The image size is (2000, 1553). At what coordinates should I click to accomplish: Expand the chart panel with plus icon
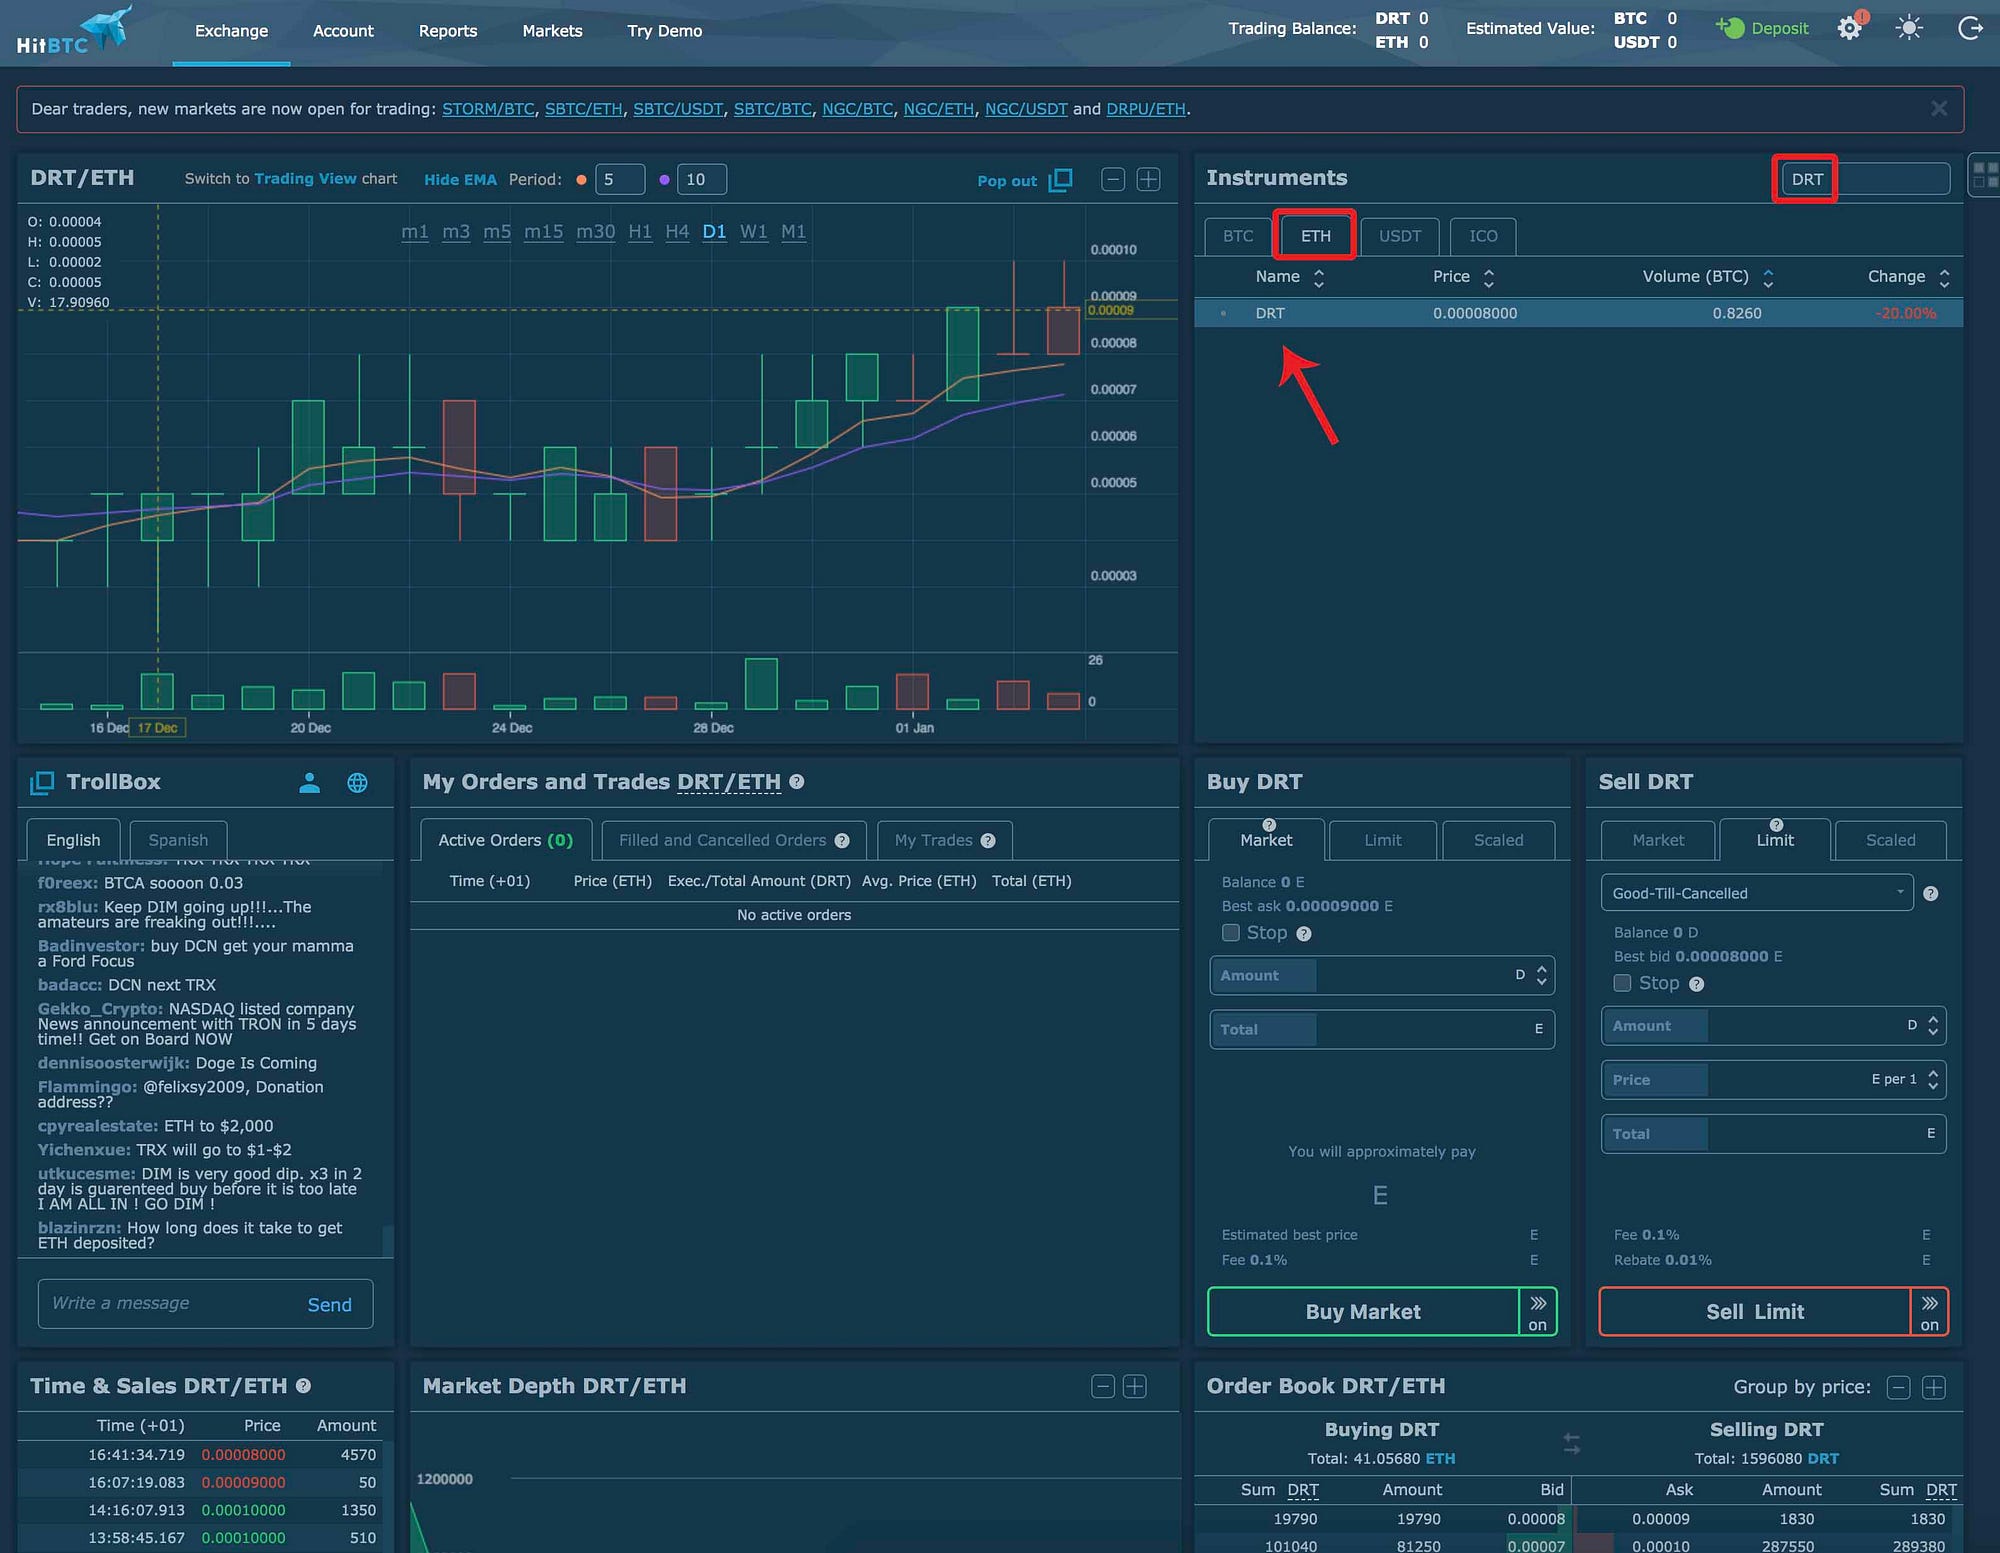pyautogui.click(x=1149, y=179)
